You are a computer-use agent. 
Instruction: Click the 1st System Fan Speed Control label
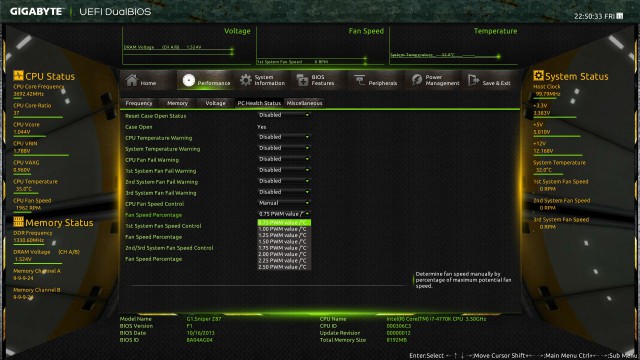(163, 226)
